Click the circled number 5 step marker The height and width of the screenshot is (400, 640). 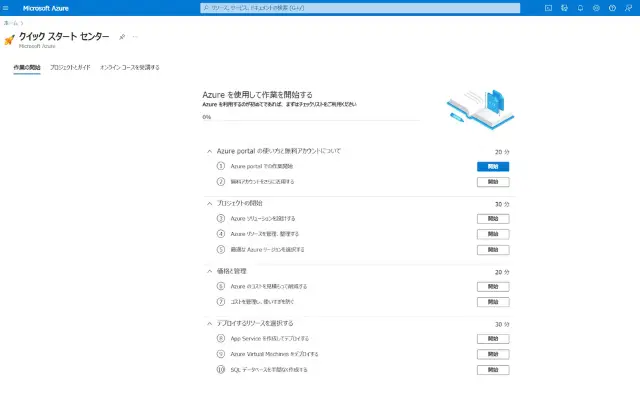click(221, 249)
